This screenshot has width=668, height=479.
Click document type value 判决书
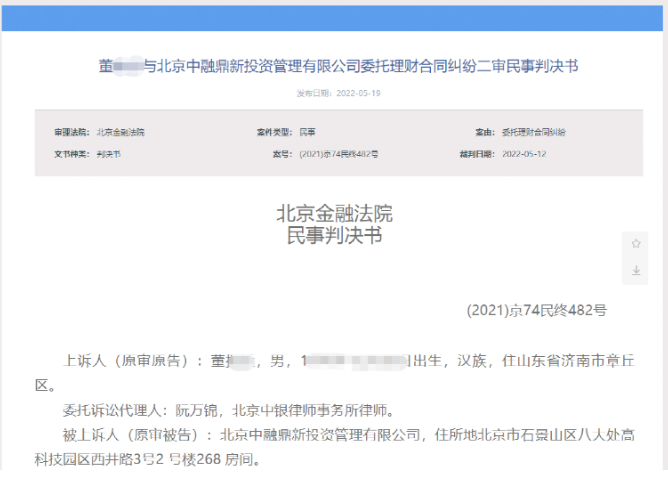tap(109, 154)
